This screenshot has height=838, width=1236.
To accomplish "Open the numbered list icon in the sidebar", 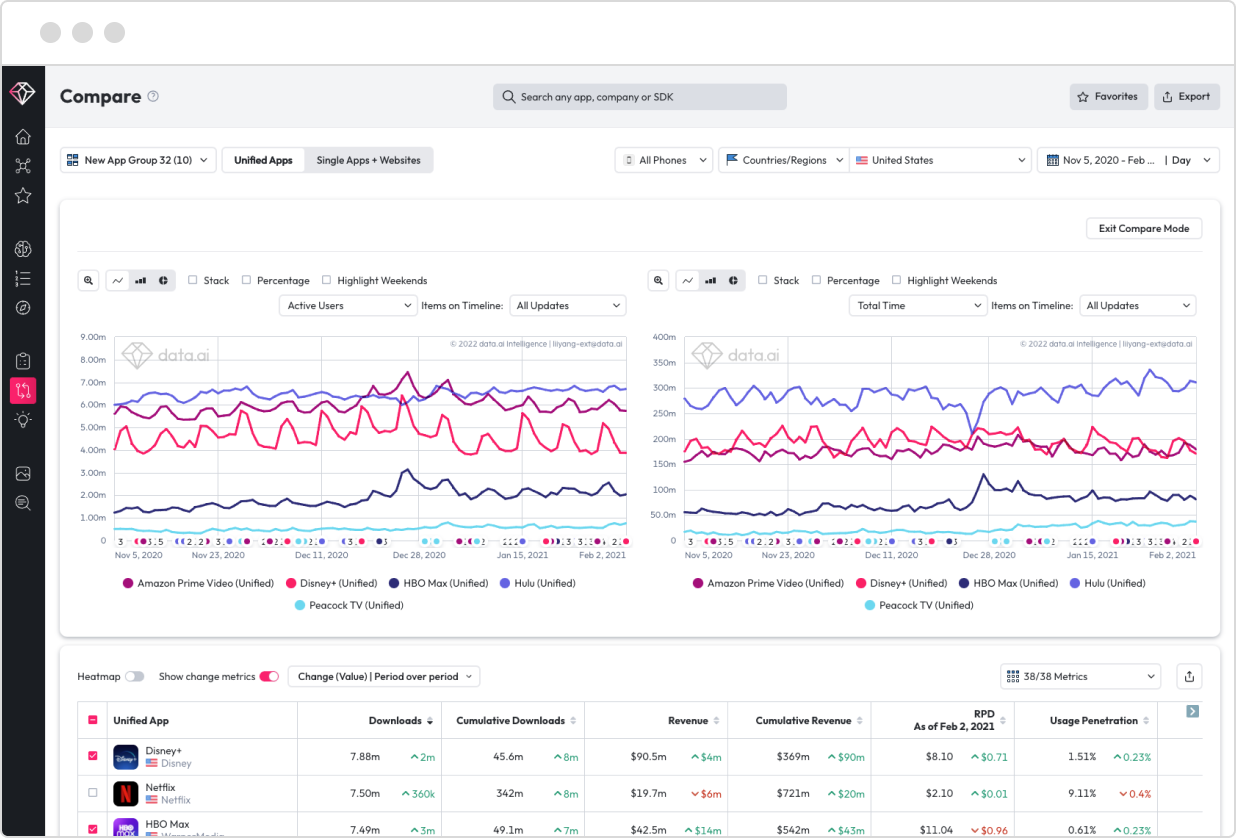I will (23, 278).
